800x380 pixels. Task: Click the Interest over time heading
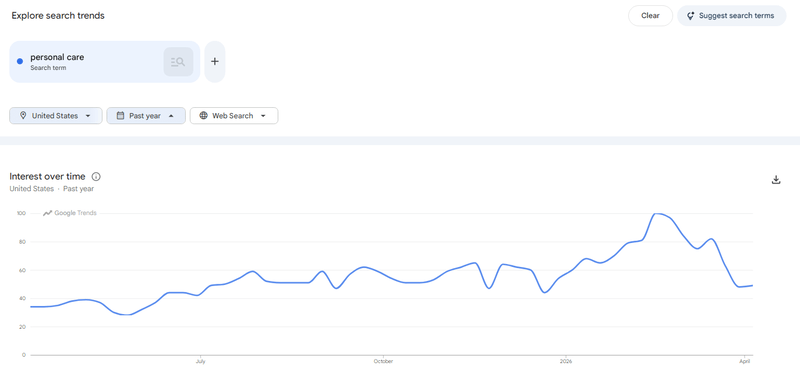pyautogui.click(x=47, y=176)
